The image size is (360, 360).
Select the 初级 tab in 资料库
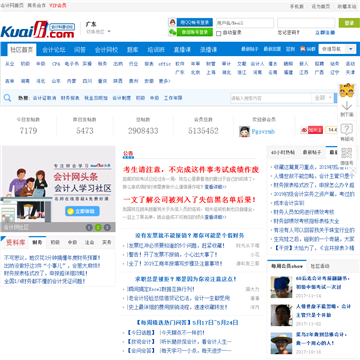55,242
